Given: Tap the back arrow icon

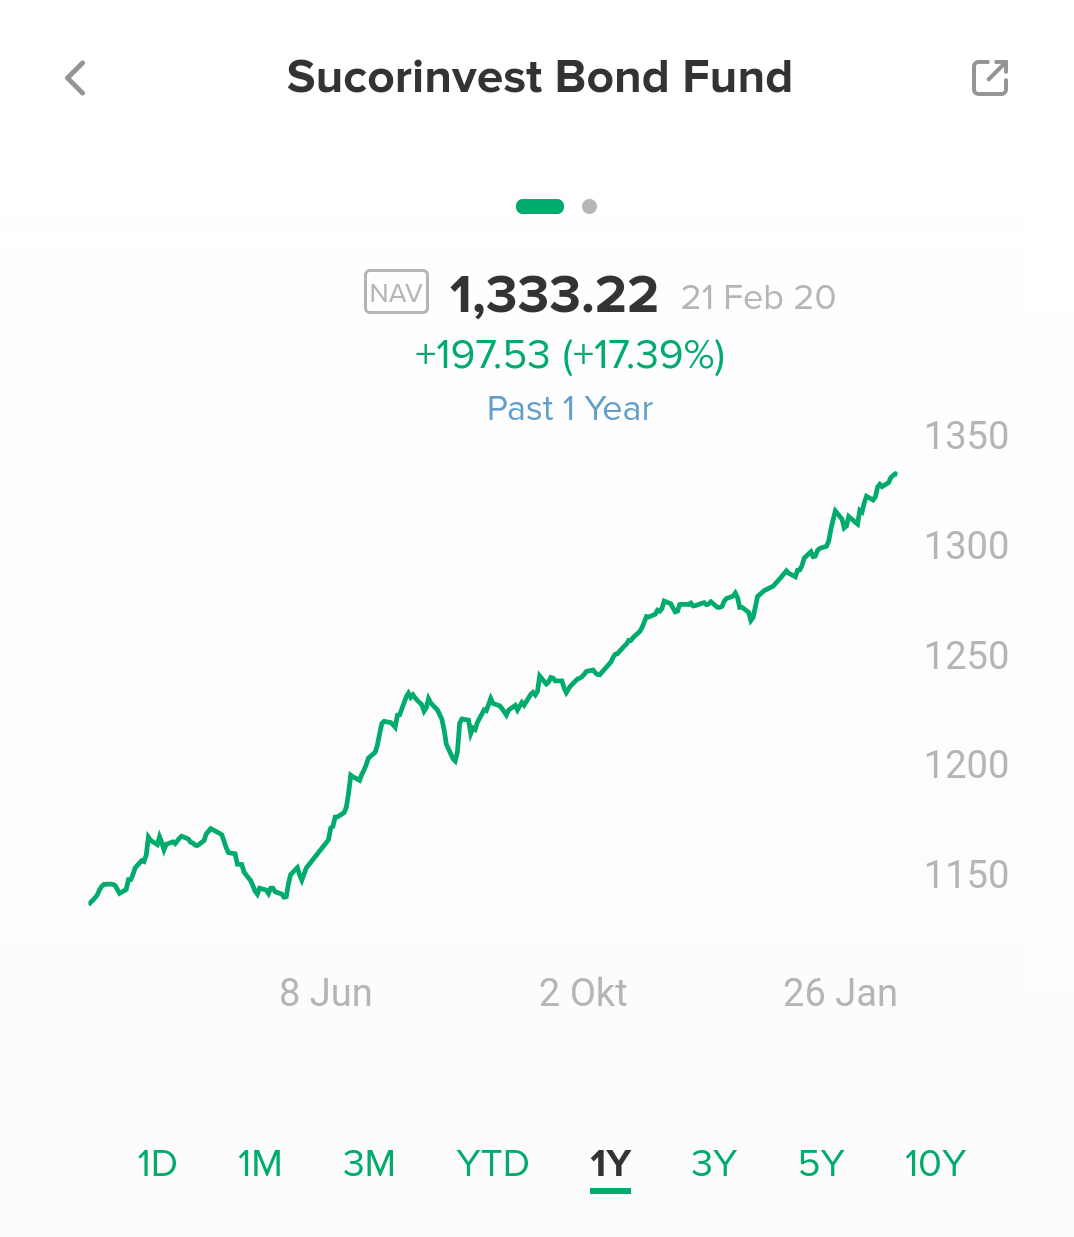Looking at the screenshot, I should [x=75, y=78].
